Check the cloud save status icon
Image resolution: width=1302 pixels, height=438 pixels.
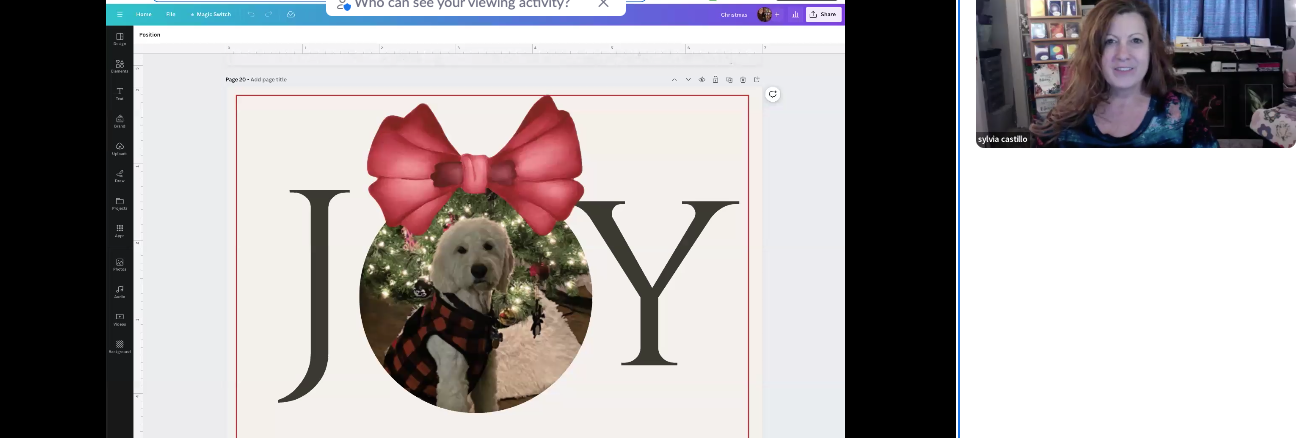291,14
